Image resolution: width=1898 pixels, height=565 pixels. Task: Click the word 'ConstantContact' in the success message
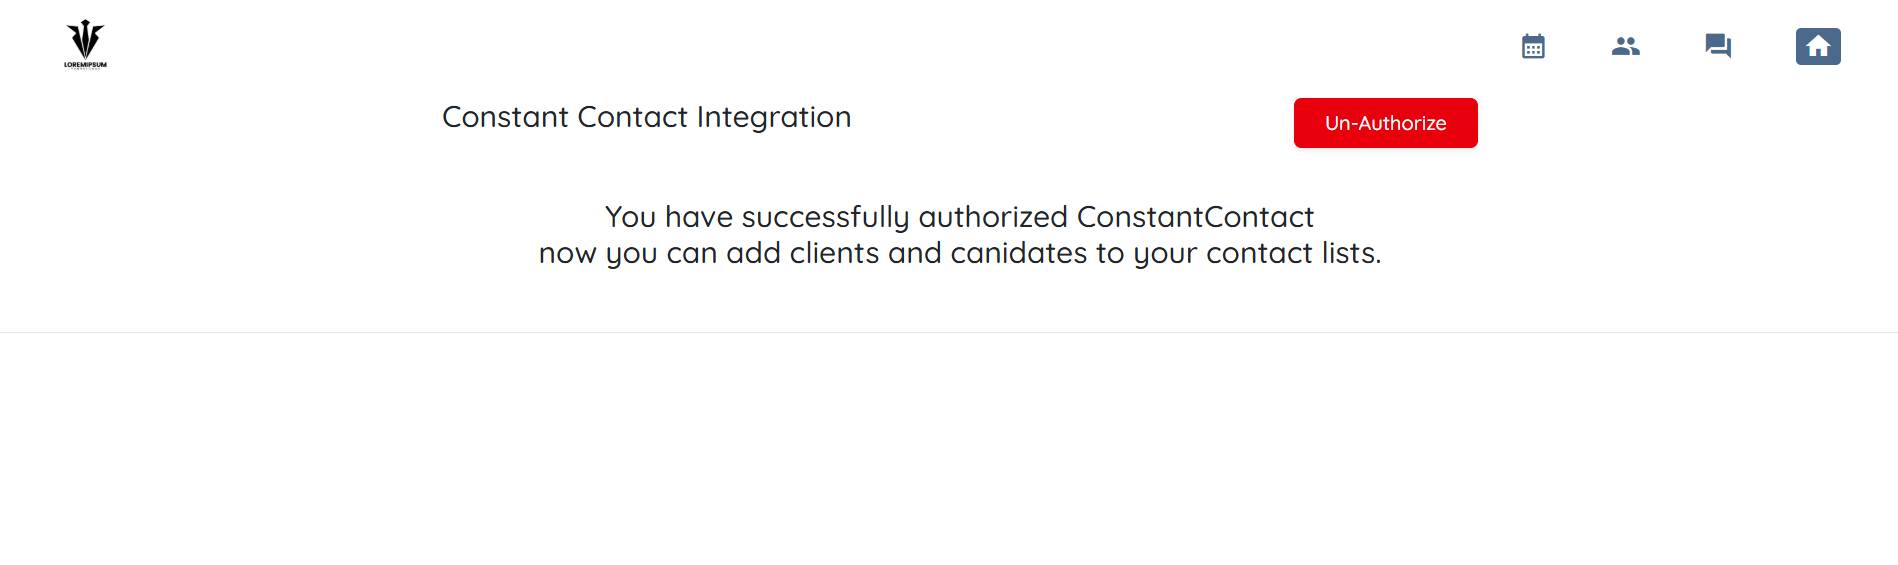(x=1195, y=217)
